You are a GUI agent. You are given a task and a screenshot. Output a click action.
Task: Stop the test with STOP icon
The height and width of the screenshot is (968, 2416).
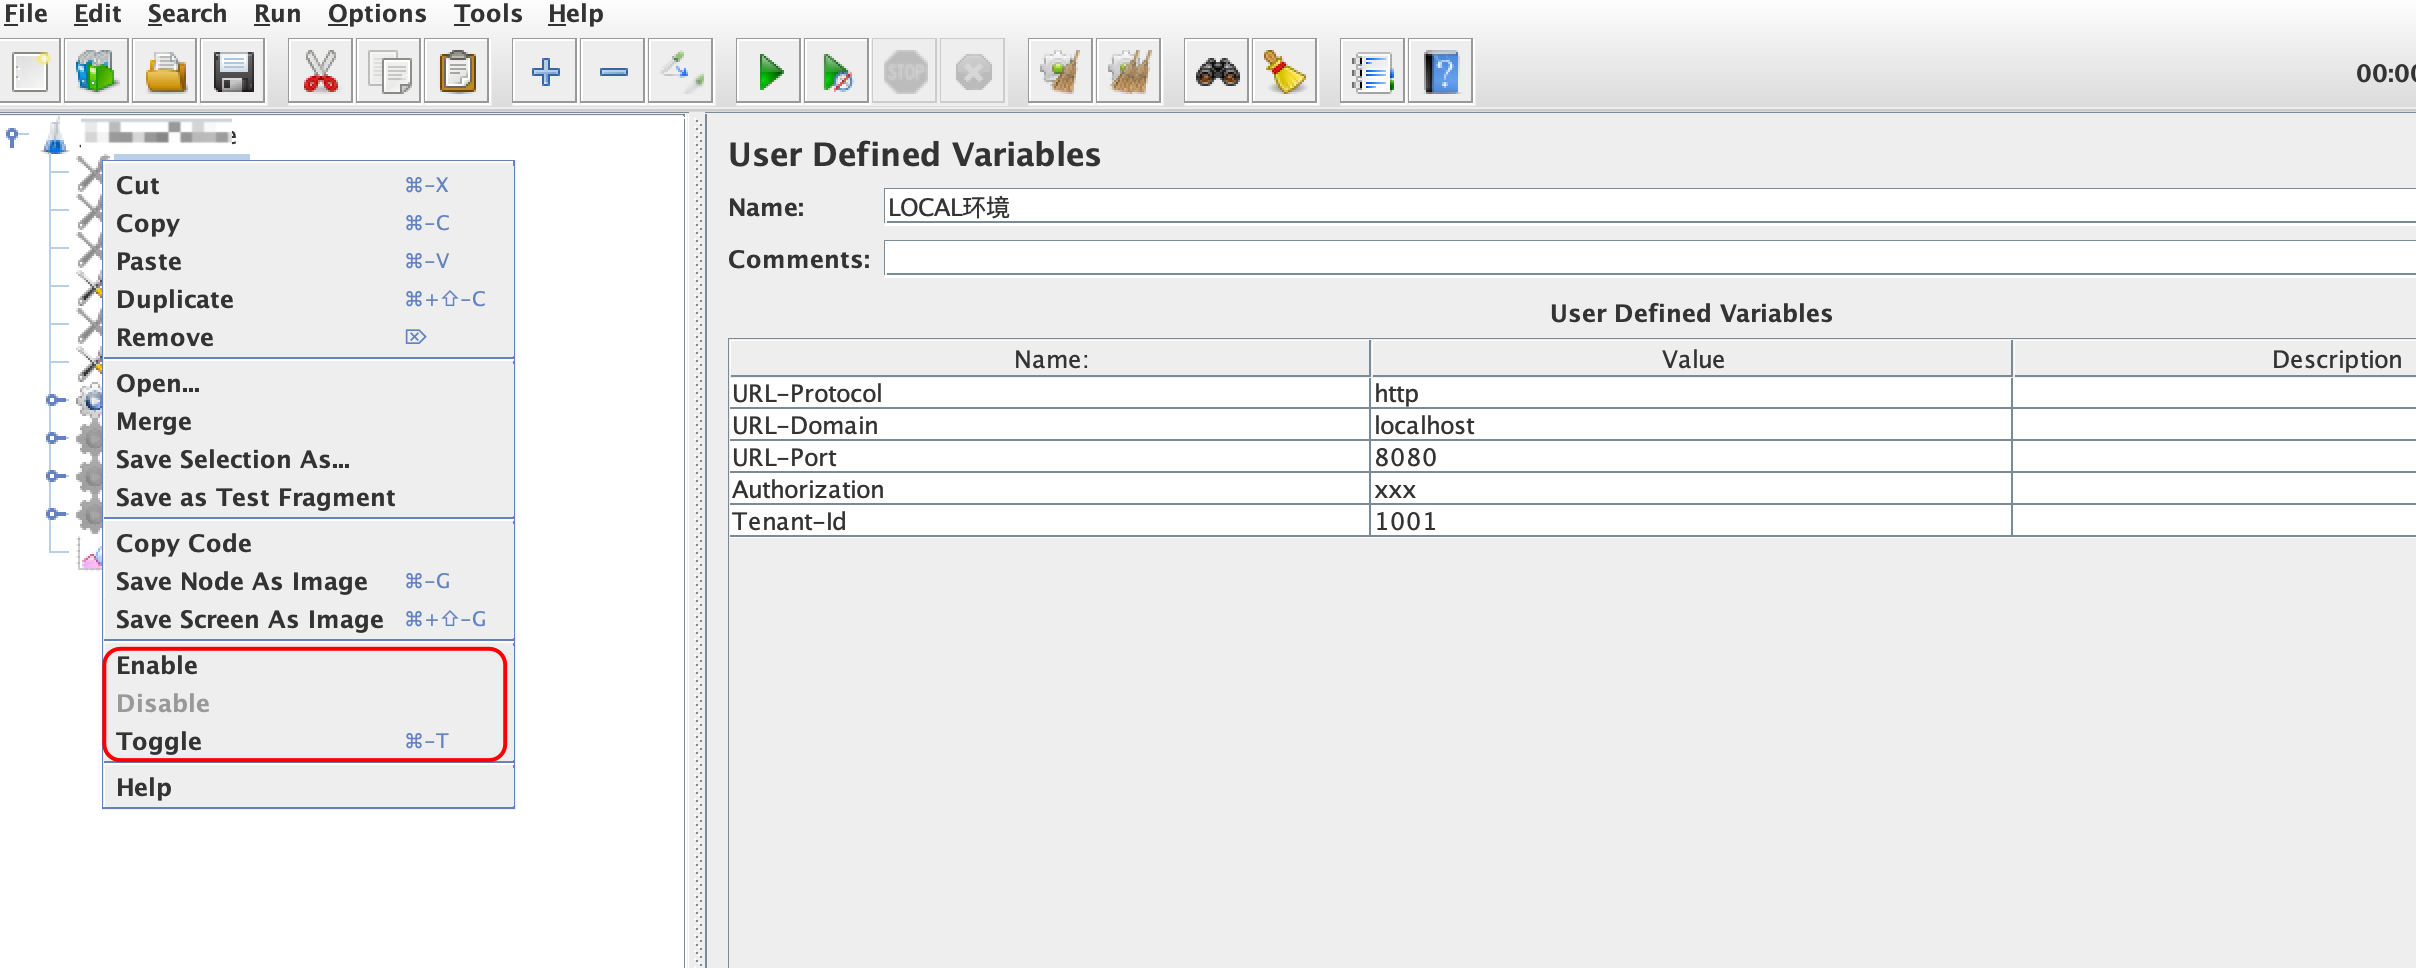tap(905, 72)
